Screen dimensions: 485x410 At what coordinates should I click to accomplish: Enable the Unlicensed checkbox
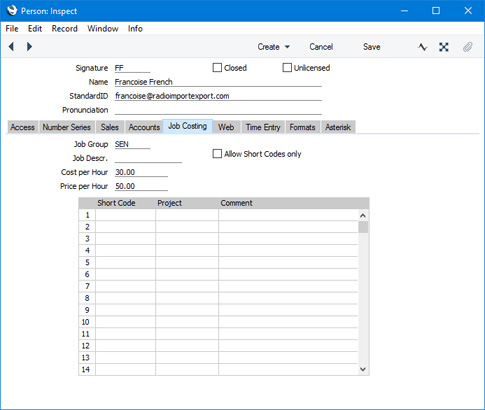(x=287, y=68)
